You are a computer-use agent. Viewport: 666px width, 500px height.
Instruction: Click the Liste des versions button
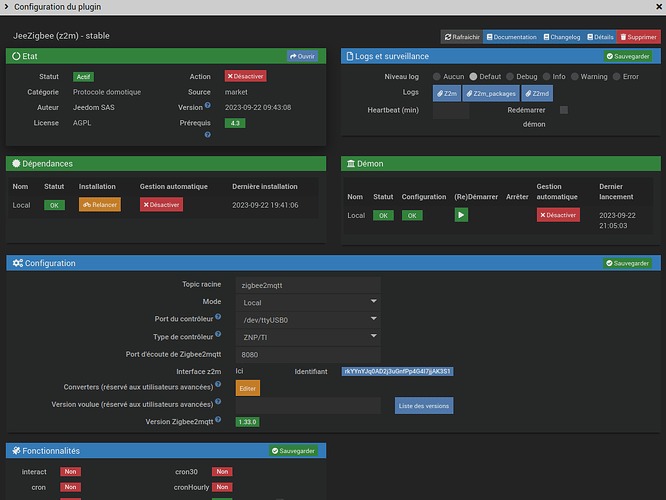424,406
